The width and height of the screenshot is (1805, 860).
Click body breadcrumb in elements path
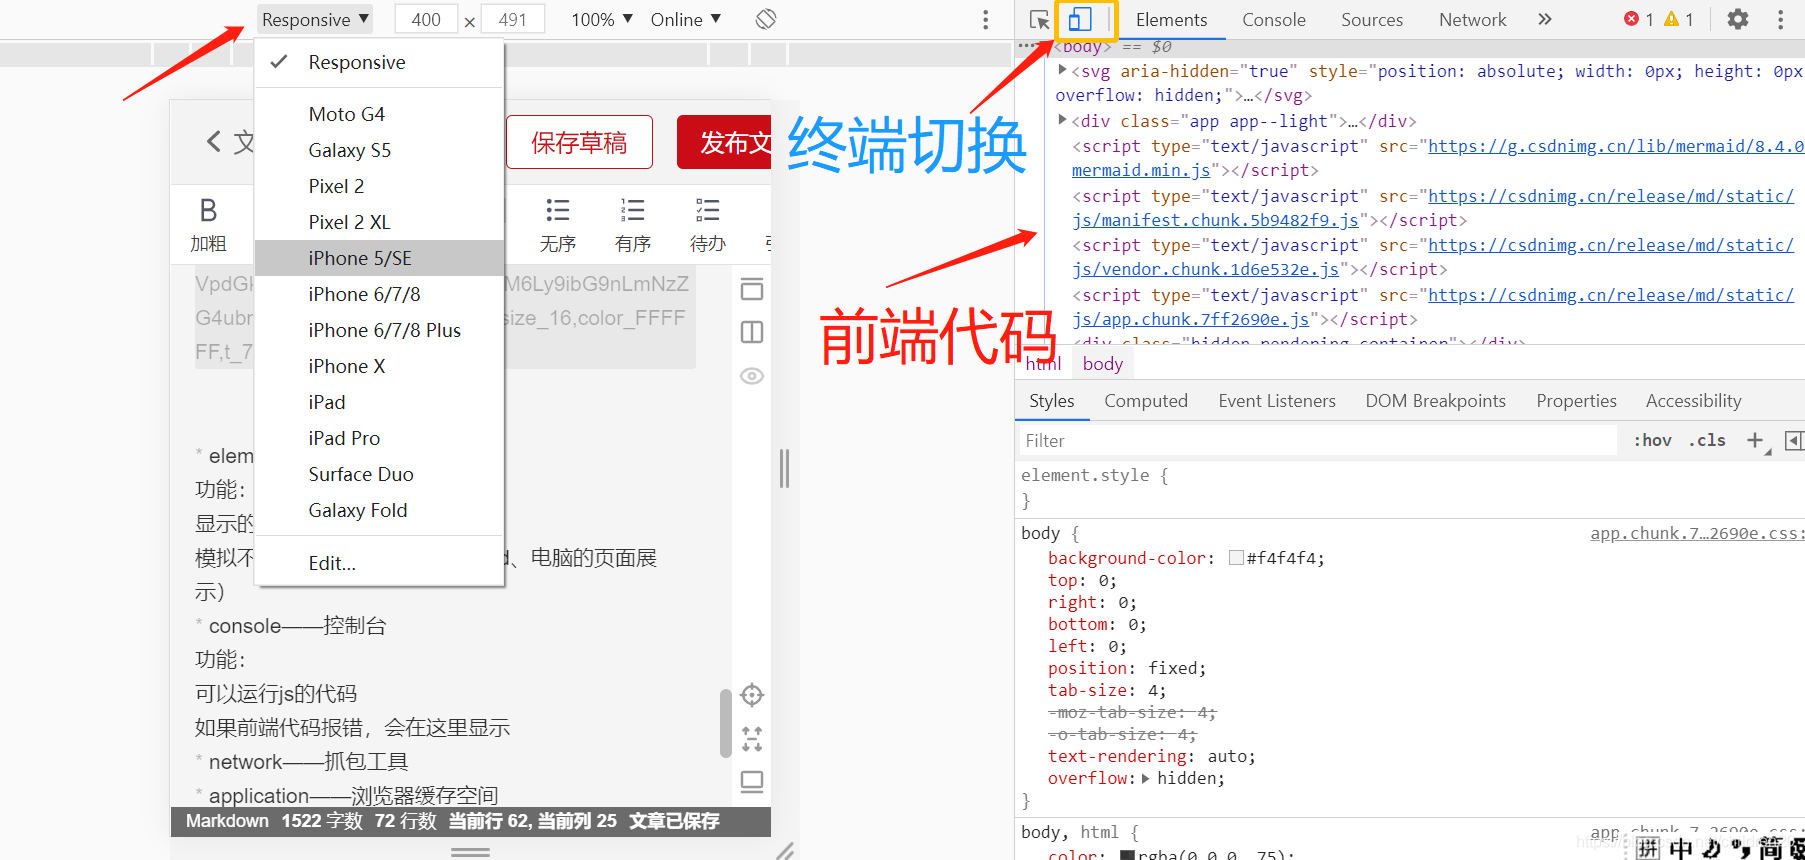[x=1102, y=364]
